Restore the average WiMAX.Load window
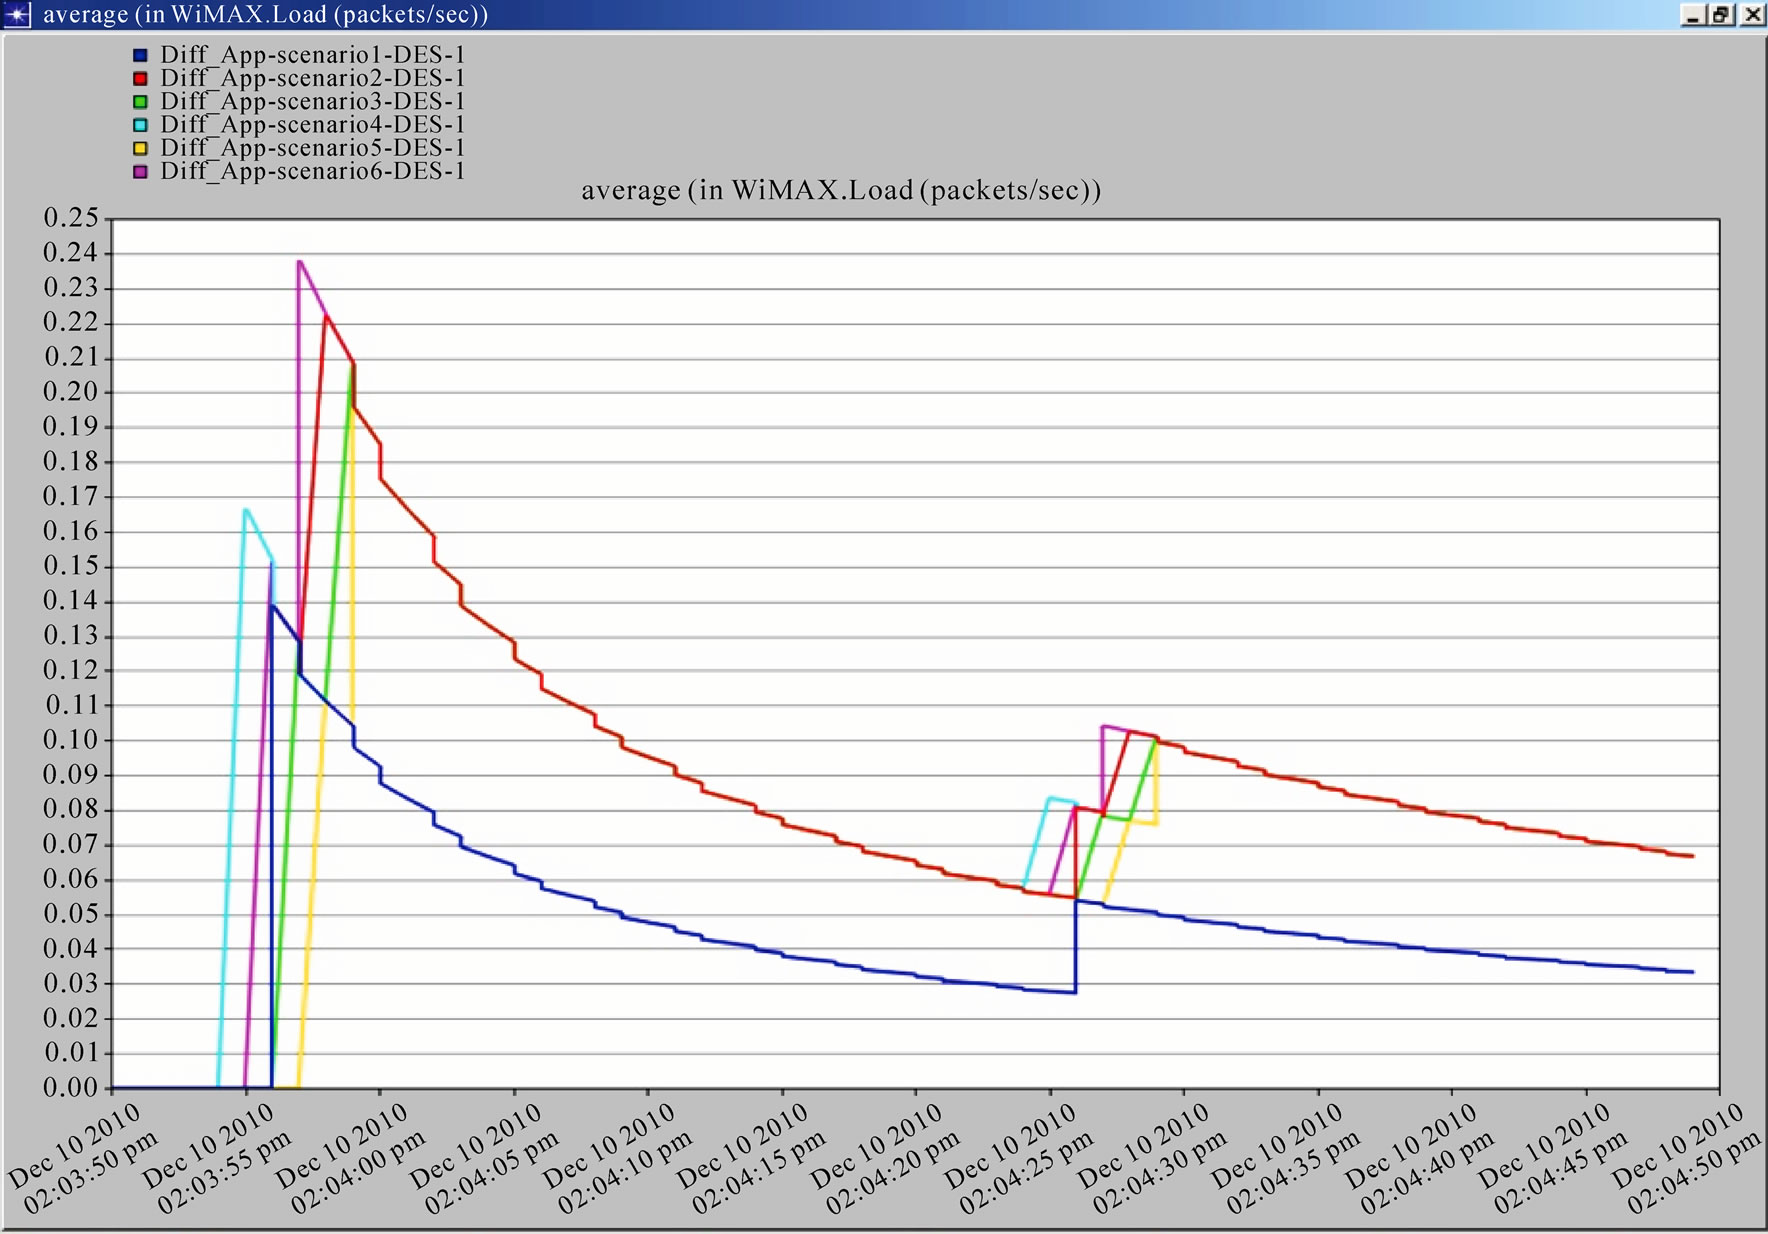Image resolution: width=1768 pixels, height=1234 pixels. [x=1721, y=15]
